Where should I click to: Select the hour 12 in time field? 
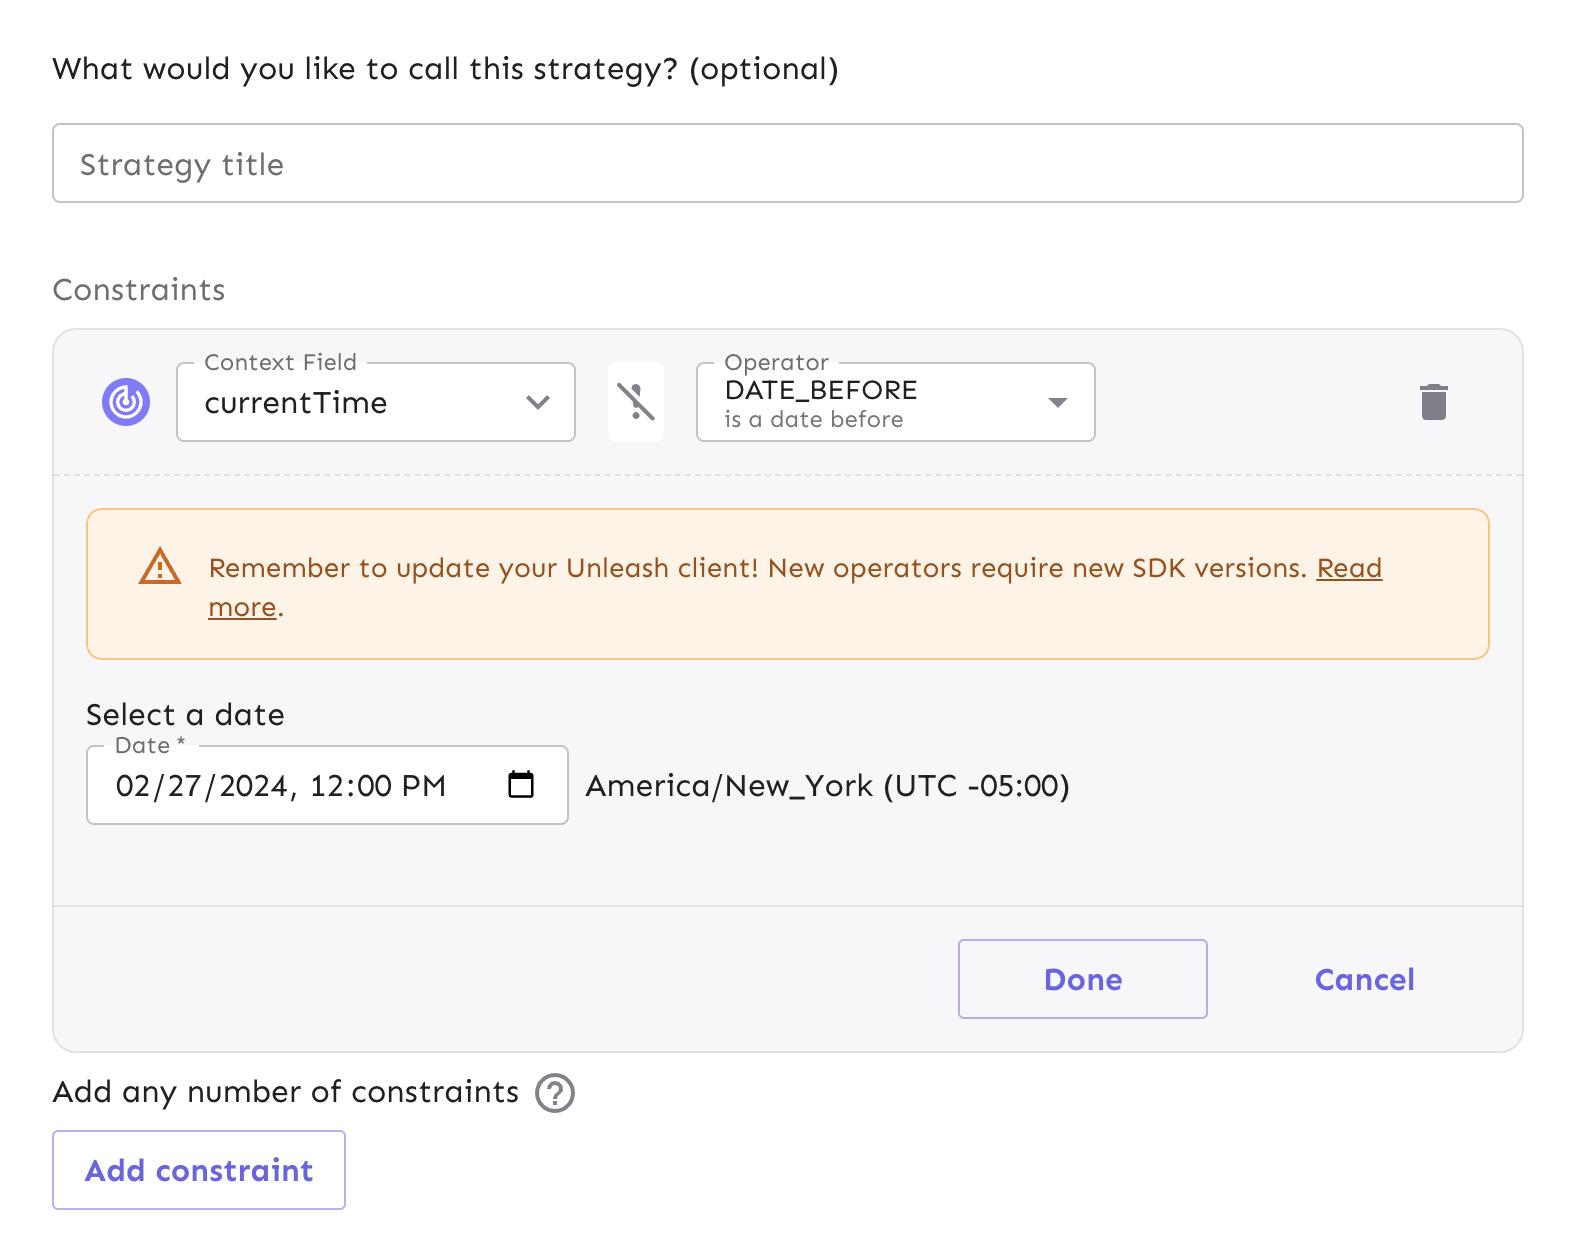pos(326,786)
